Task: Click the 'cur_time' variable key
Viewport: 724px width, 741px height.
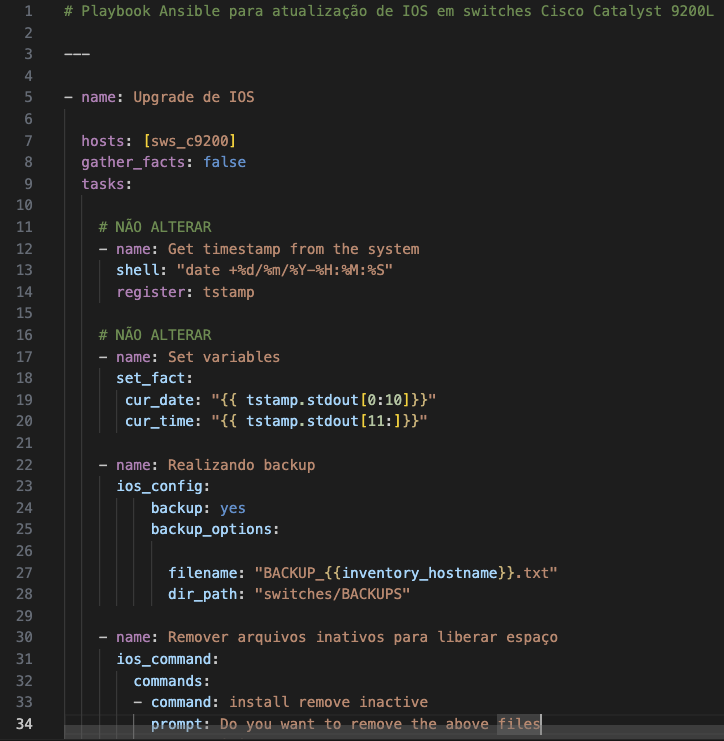Action: point(159,421)
